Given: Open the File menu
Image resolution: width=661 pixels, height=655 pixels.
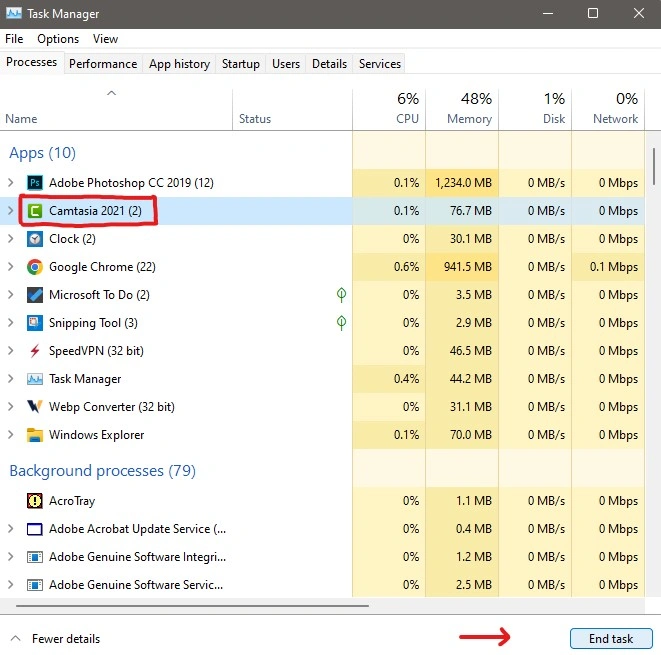Looking at the screenshot, I should click(x=14, y=39).
